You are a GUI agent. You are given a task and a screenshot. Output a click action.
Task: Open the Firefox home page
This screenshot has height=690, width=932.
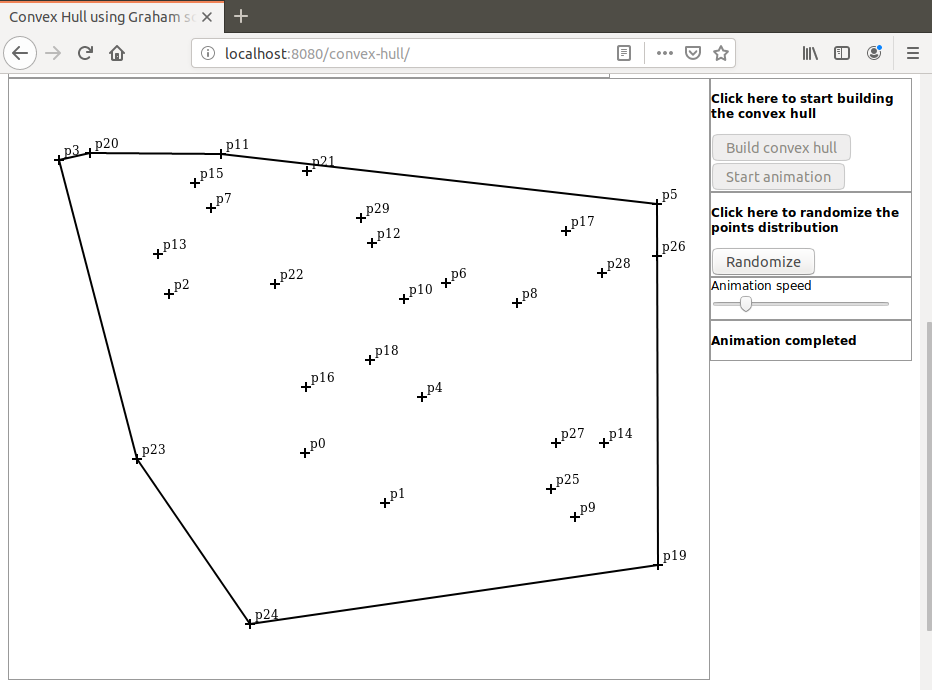[117, 53]
